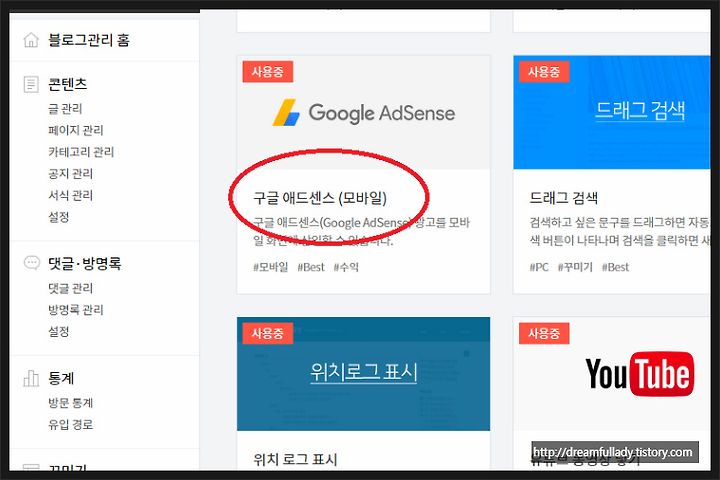The image size is (720, 480).
Task: Click the 통계 bar chart icon
Action: coord(31,378)
